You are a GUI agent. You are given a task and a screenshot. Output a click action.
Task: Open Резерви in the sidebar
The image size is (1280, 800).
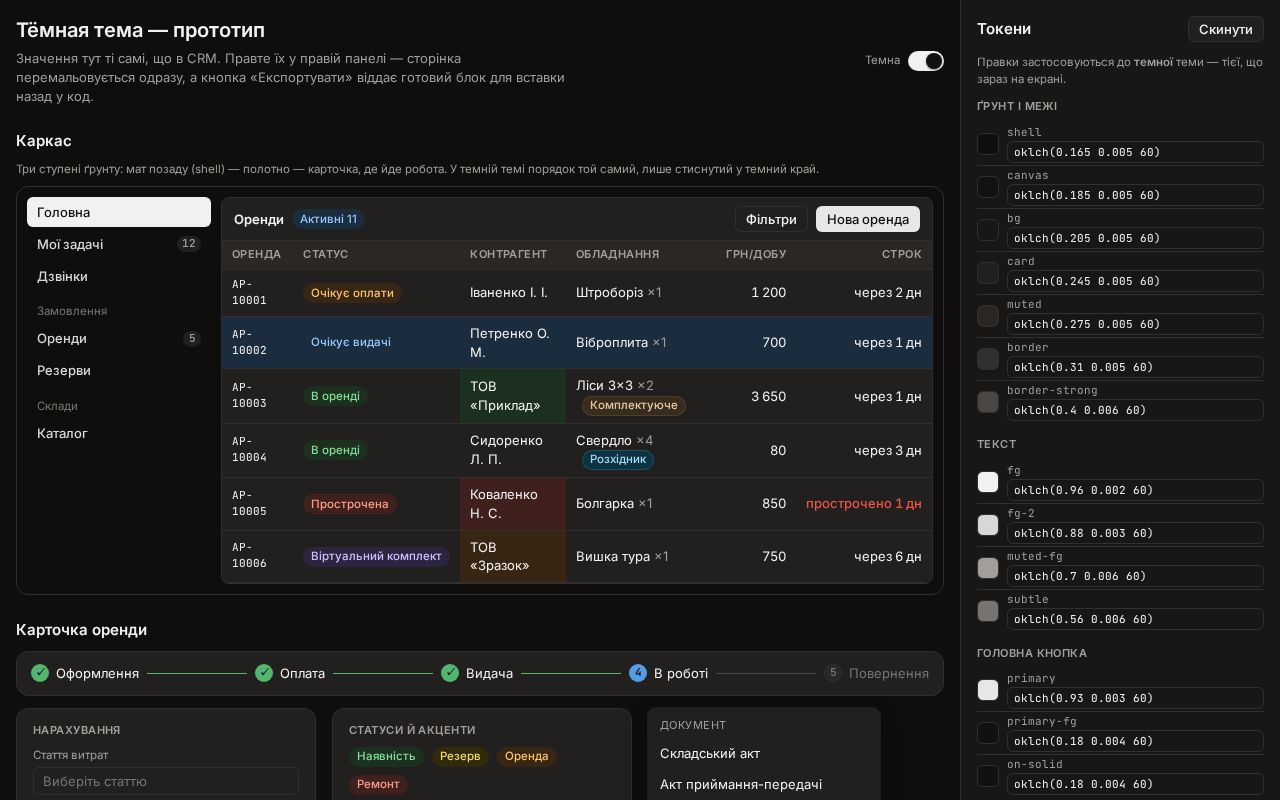tap(119, 370)
